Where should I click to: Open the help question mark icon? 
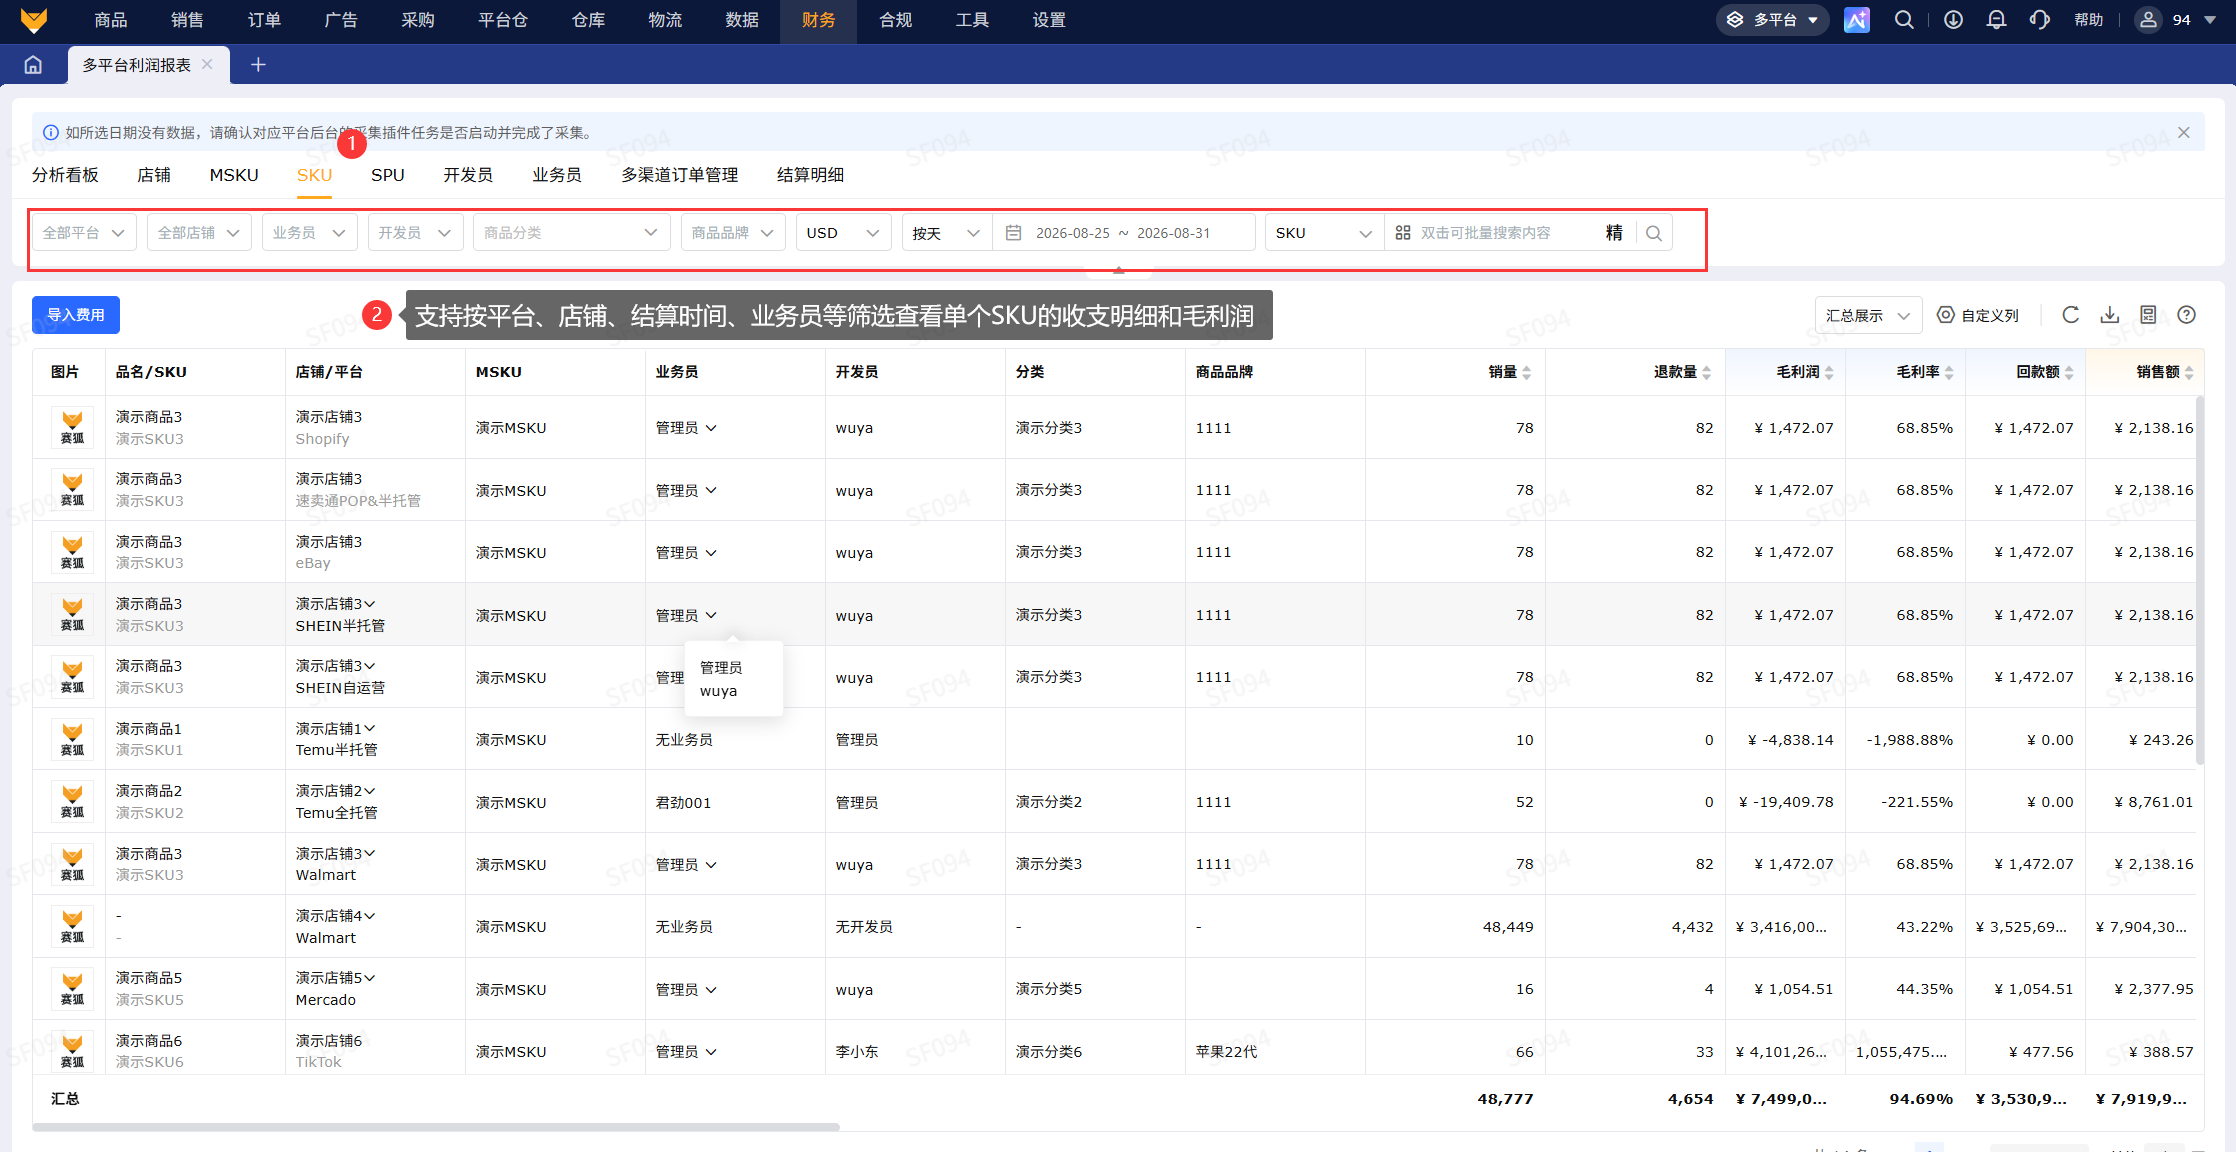2187,315
